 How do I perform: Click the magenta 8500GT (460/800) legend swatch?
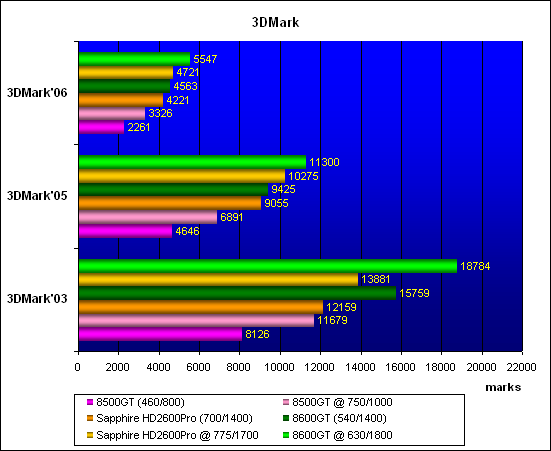[90, 402]
